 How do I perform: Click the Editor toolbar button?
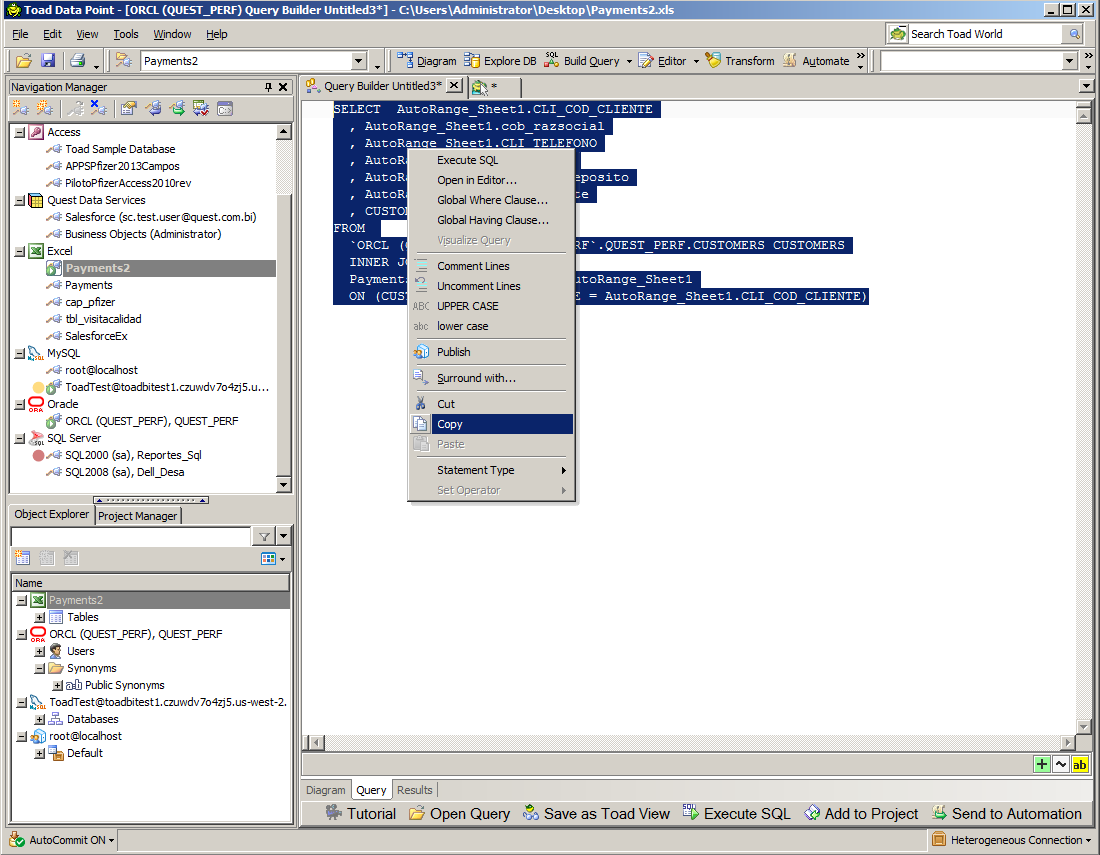coord(663,61)
